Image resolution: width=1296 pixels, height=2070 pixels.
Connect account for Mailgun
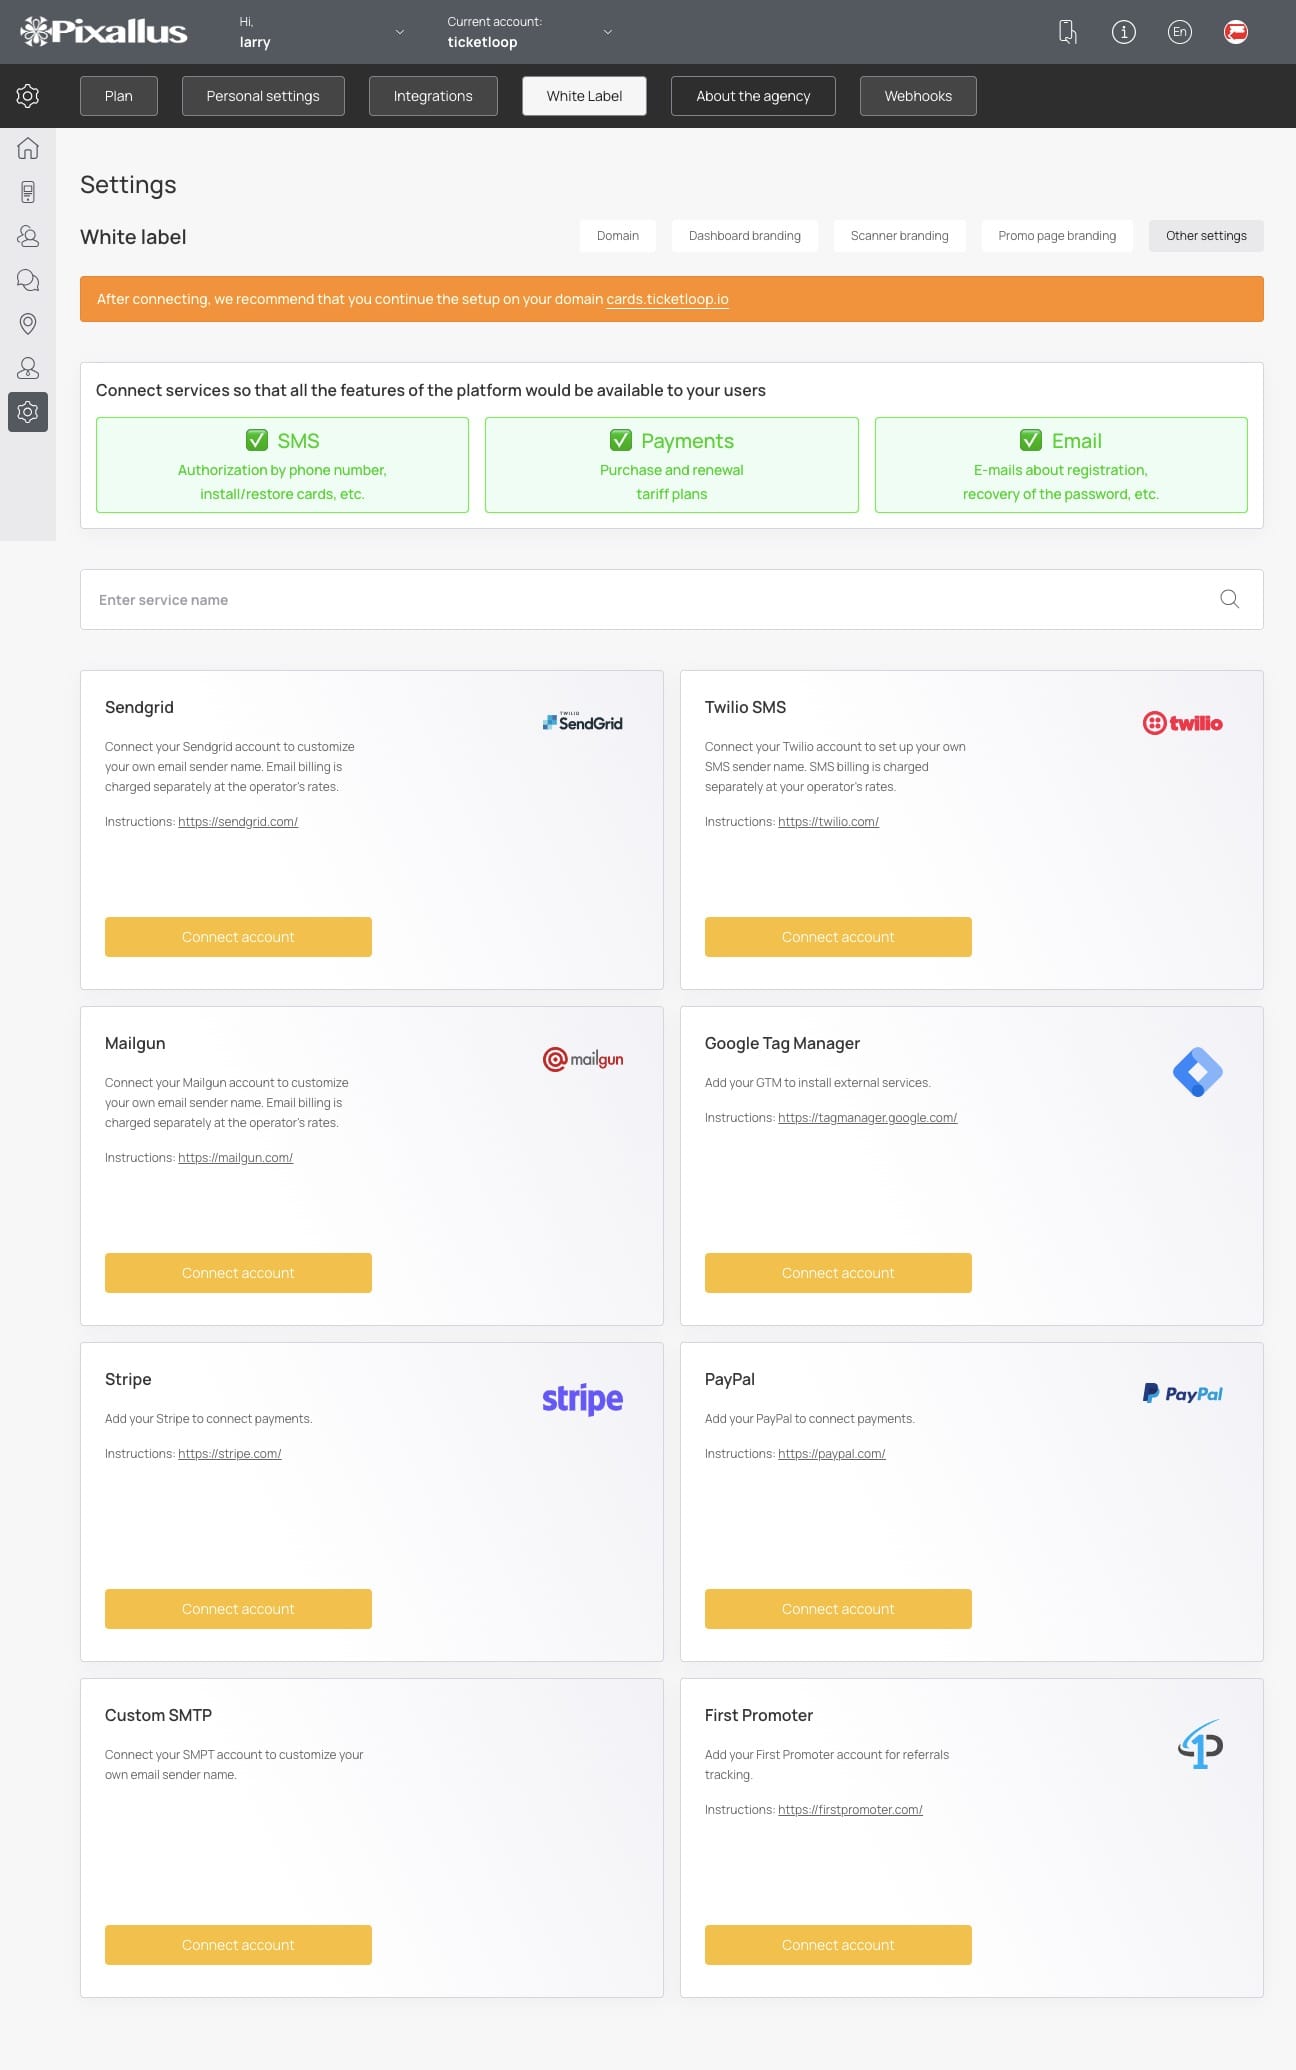point(238,1273)
